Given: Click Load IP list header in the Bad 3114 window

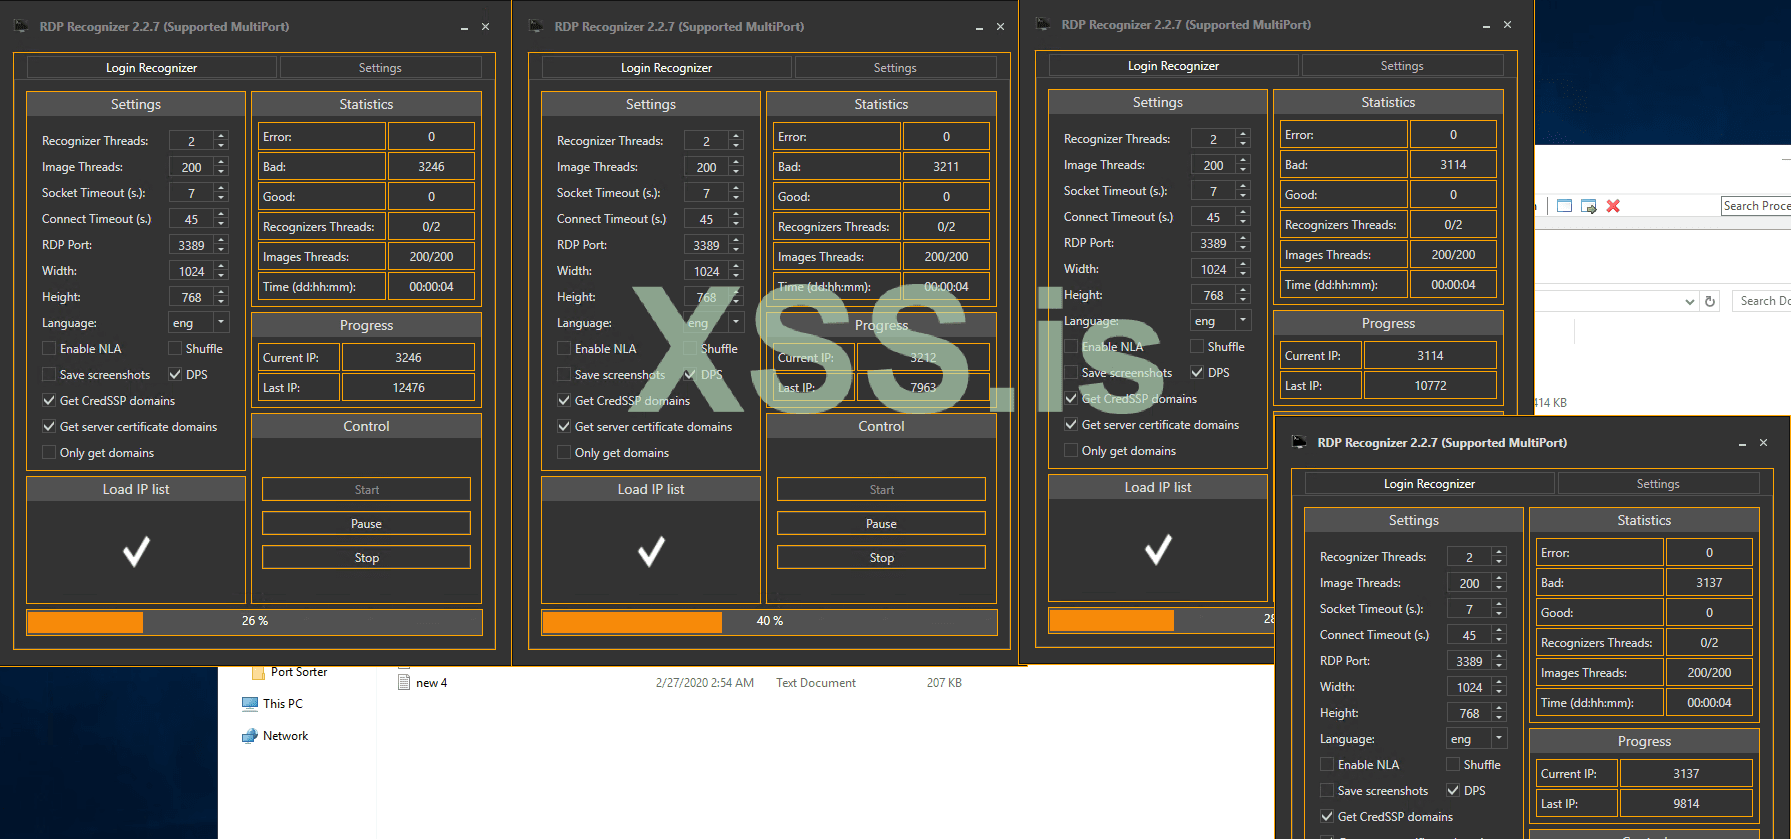Looking at the screenshot, I should point(1158,487).
